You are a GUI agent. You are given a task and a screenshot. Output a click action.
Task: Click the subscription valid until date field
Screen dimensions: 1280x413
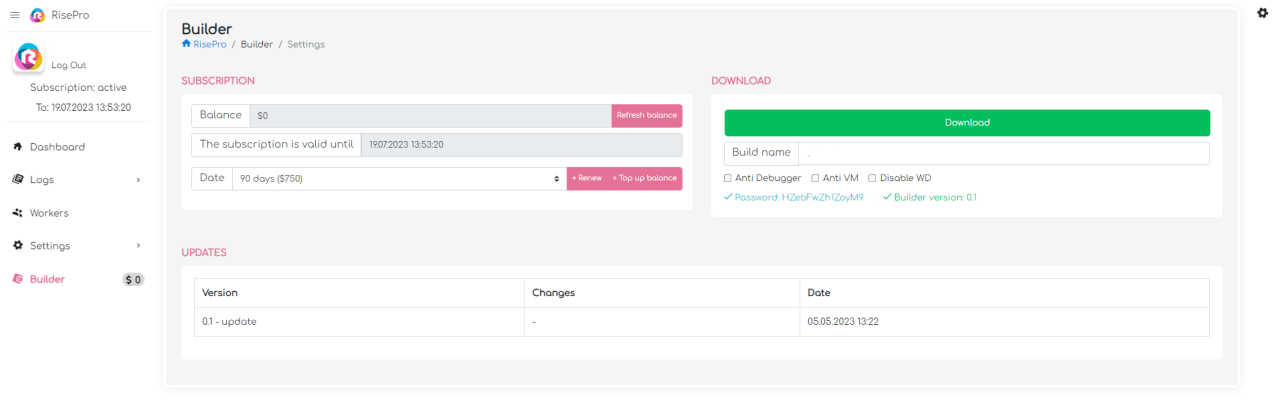coord(522,145)
